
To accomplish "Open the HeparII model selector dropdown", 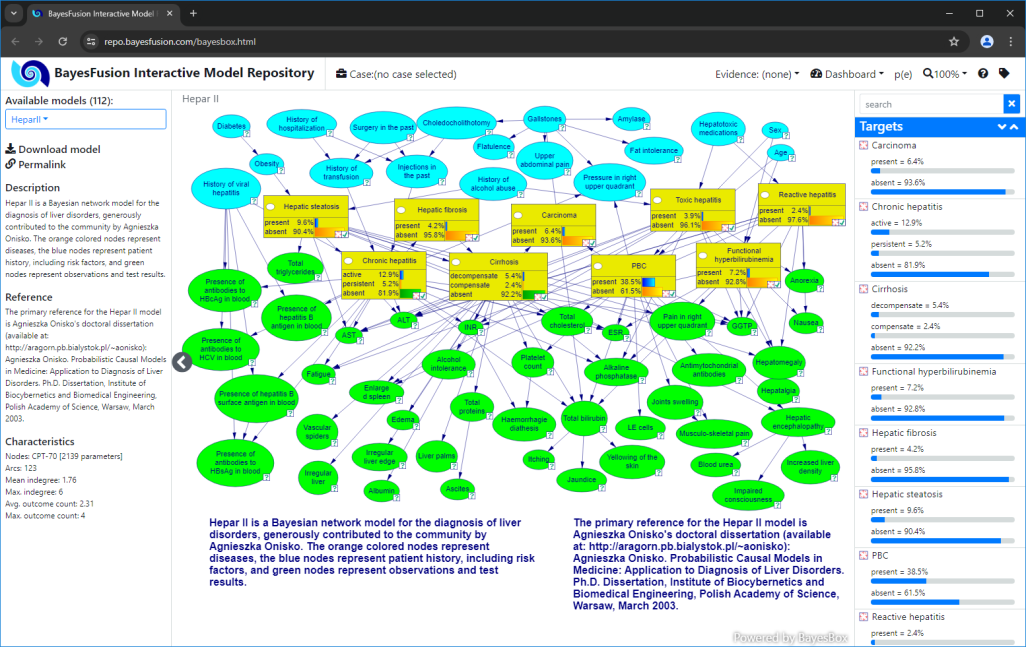I will point(86,119).
